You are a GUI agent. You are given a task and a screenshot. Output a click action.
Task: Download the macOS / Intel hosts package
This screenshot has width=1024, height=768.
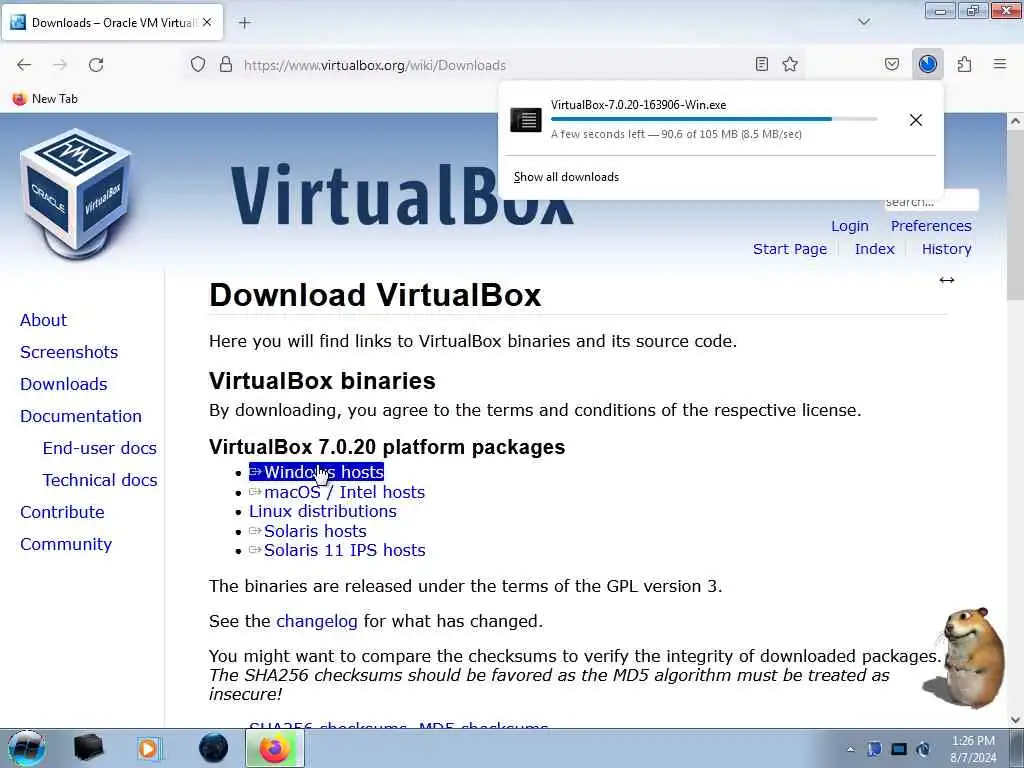pyautogui.click(x=337, y=492)
